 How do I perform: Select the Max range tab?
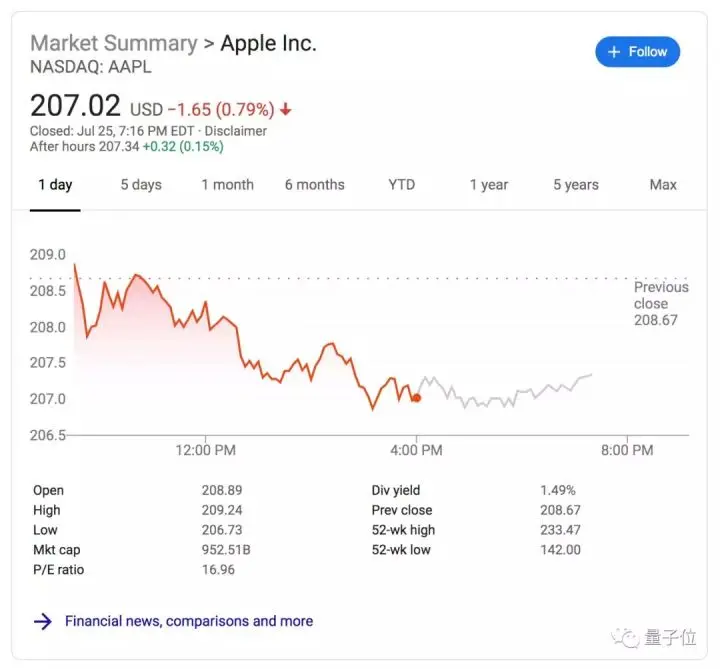tap(663, 185)
